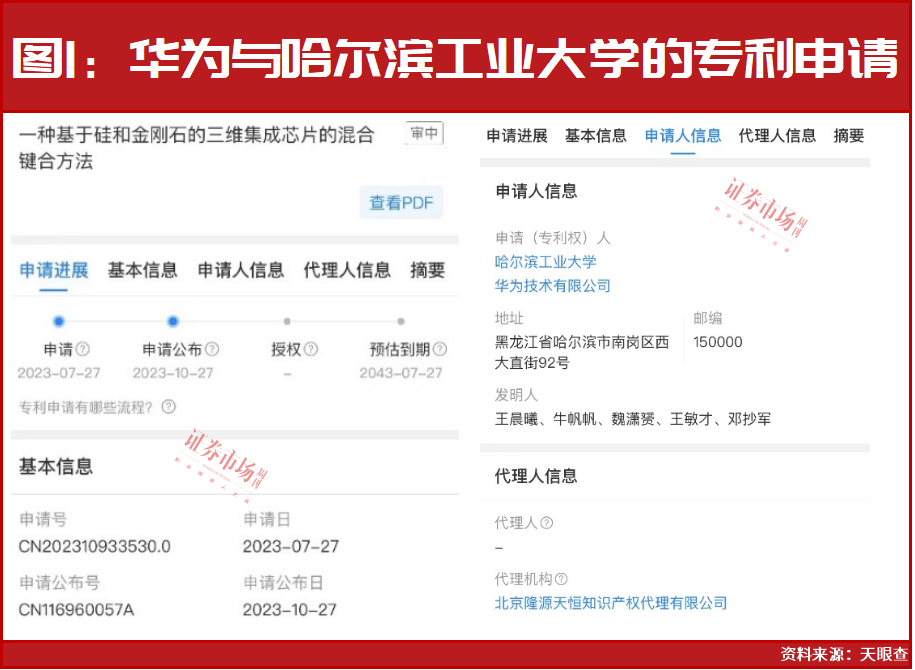Open the 查看PDF button
The width and height of the screenshot is (915, 670).
click(x=401, y=203)
